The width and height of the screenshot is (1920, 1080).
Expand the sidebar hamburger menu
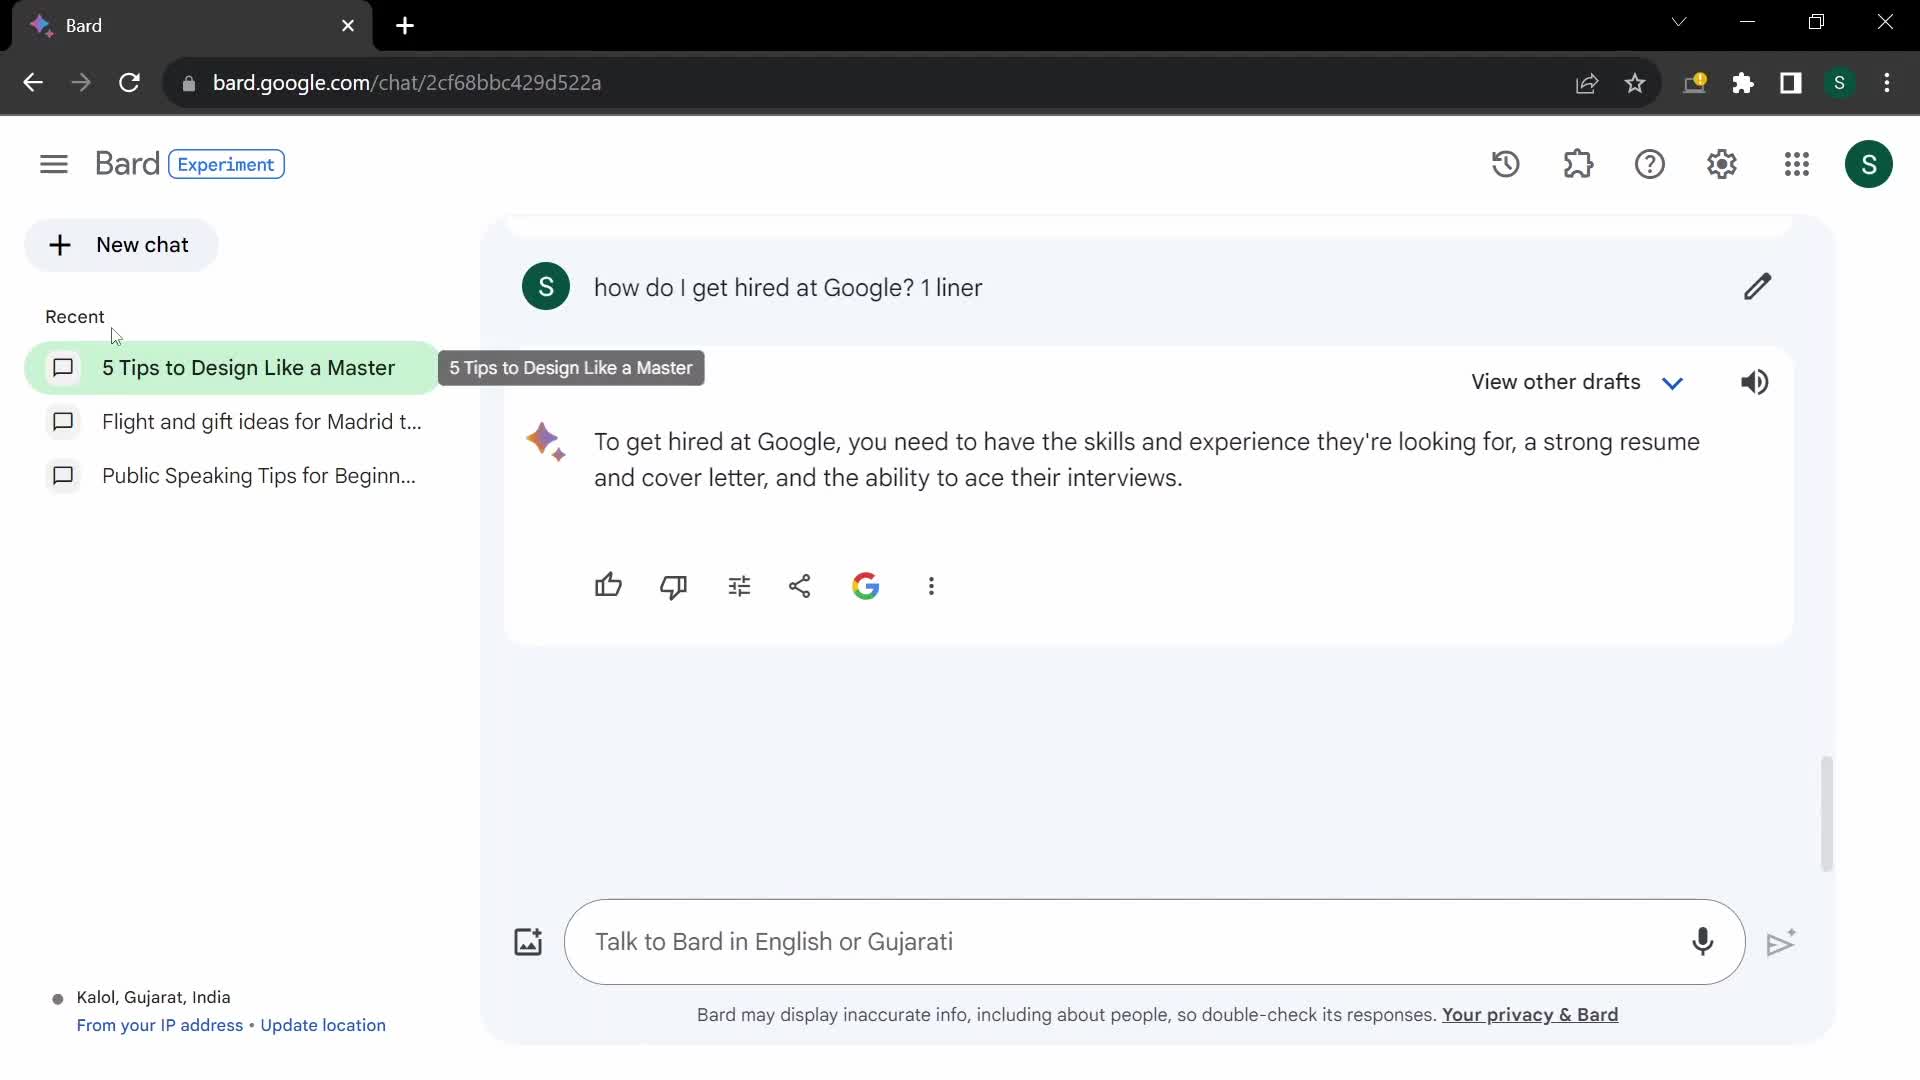tap(53, 164)
